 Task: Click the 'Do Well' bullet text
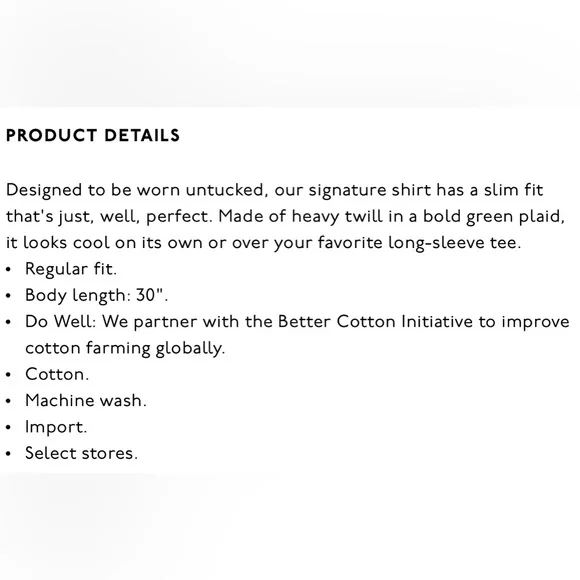297,335
